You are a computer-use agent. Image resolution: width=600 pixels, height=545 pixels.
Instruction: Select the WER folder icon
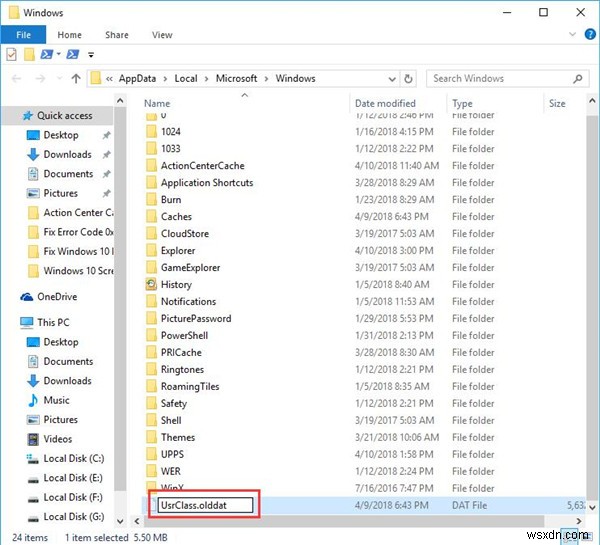pyautogui.click(x=152, y=472)
